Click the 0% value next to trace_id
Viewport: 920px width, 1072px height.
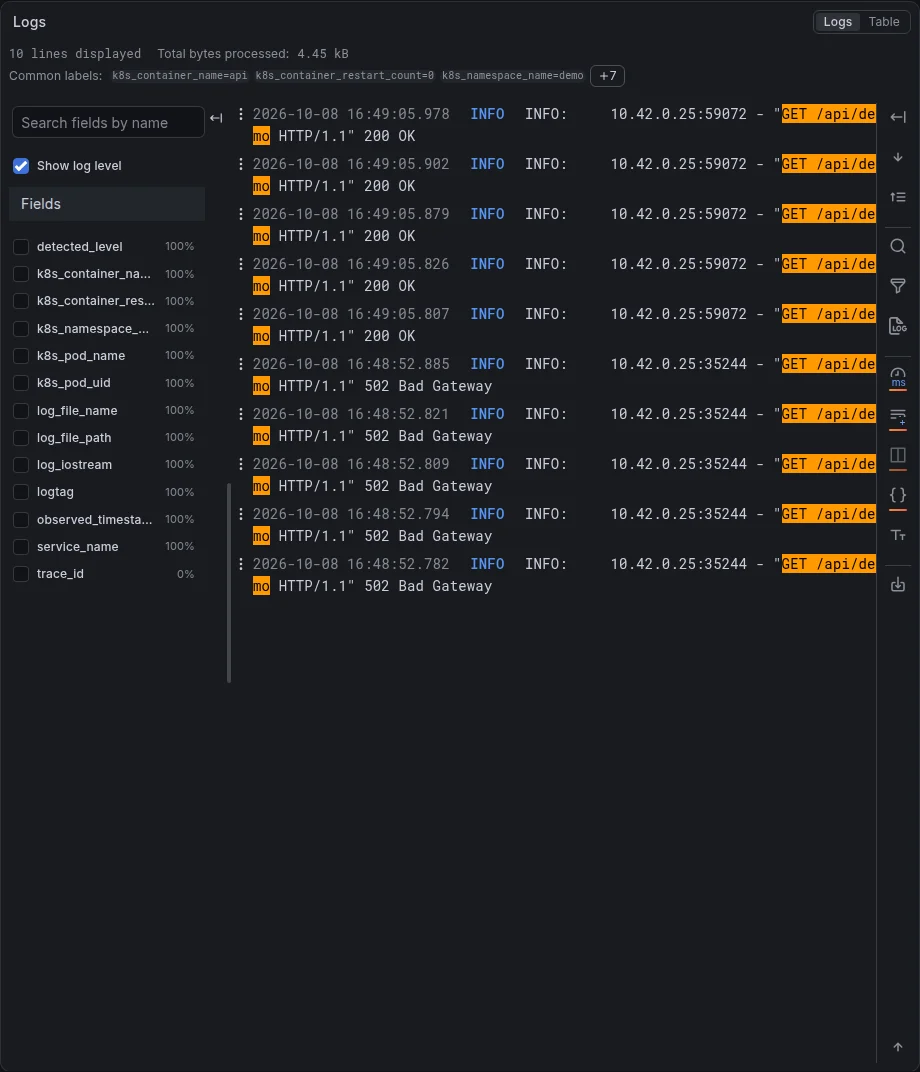click(x=185, y=574)
